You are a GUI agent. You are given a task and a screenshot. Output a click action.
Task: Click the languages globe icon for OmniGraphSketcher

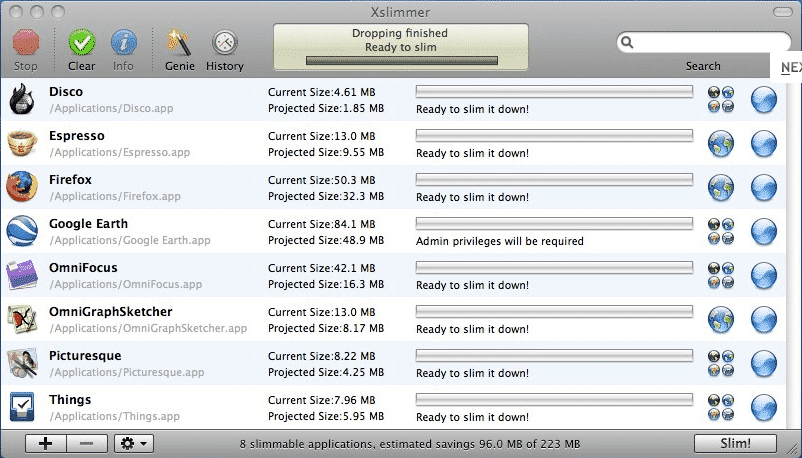721,320
